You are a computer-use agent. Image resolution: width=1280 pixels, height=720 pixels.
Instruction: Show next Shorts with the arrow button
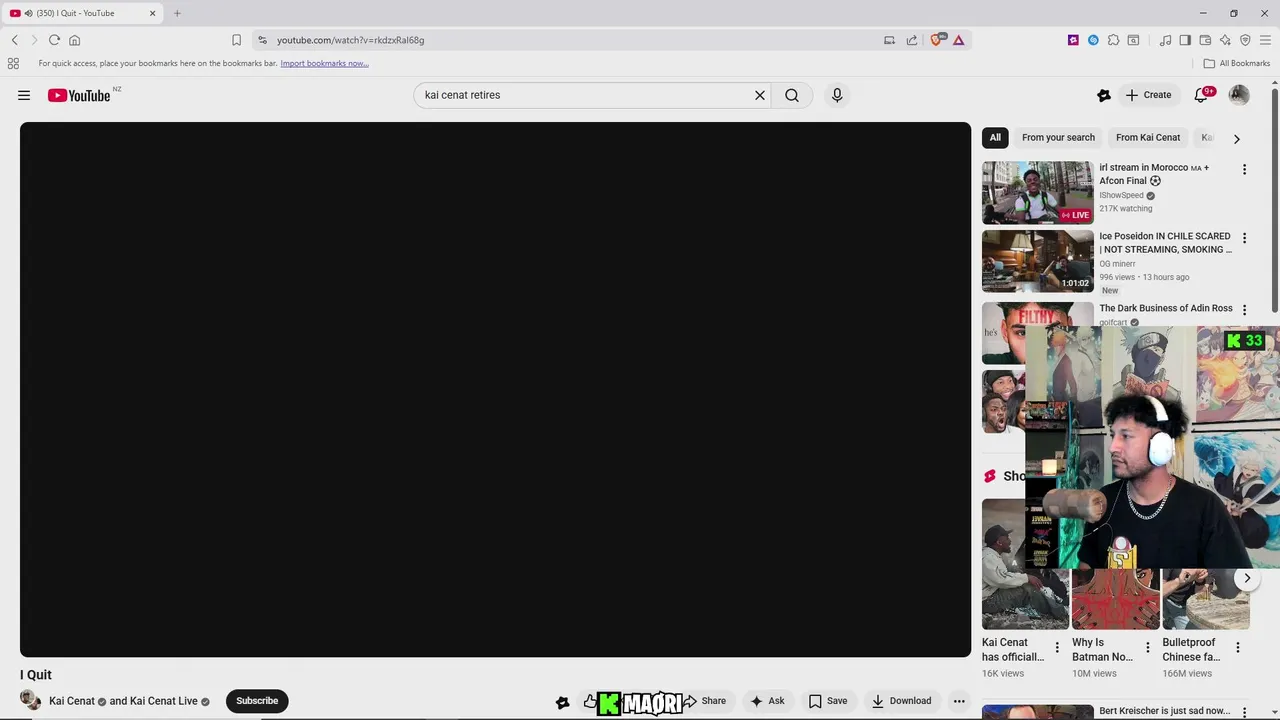(x=1247, y=578)
